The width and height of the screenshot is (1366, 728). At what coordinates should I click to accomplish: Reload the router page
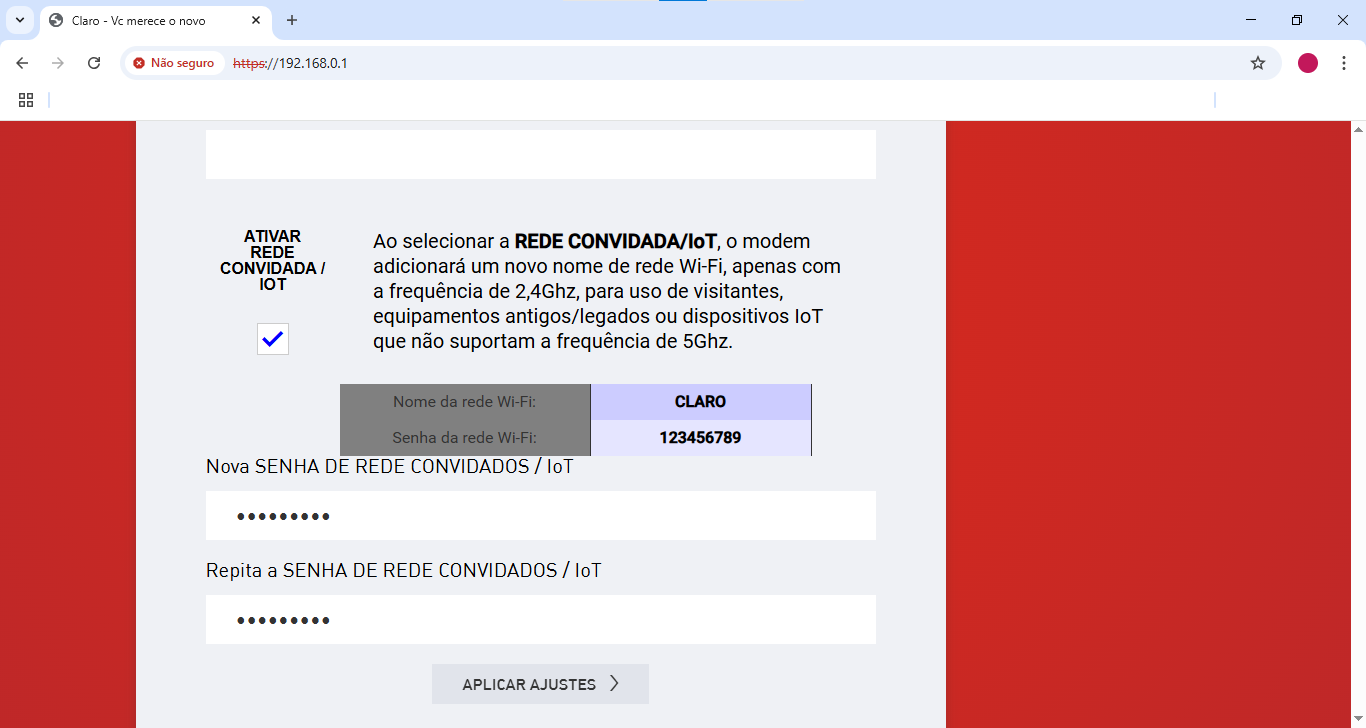[x=94, y=63]
